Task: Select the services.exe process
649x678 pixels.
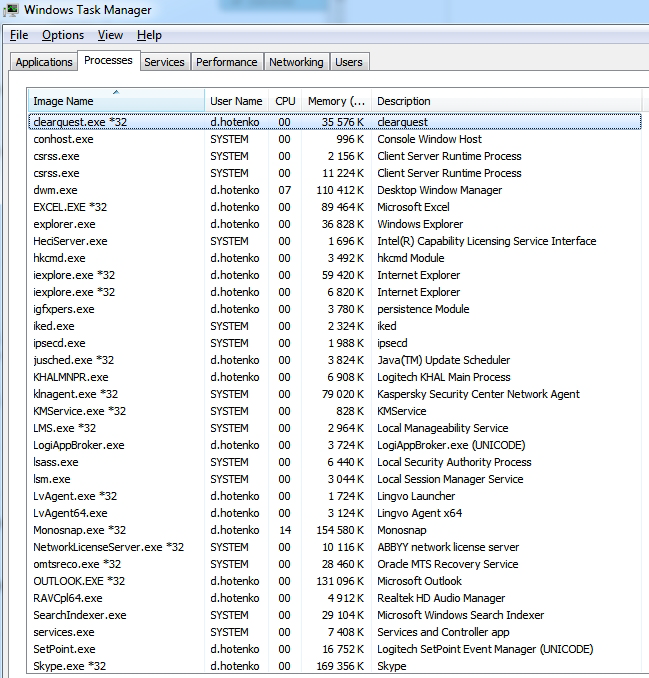Action: [335, 632]
